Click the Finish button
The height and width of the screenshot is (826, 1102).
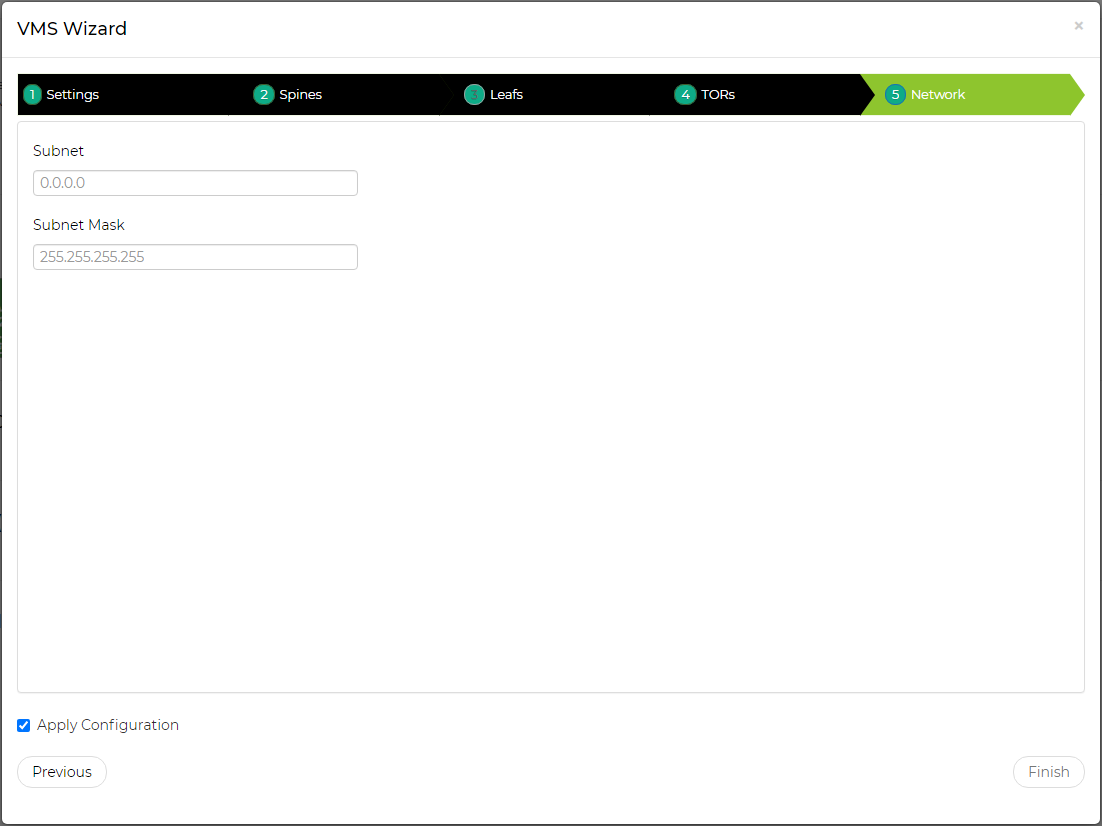tap(1048, 772)
